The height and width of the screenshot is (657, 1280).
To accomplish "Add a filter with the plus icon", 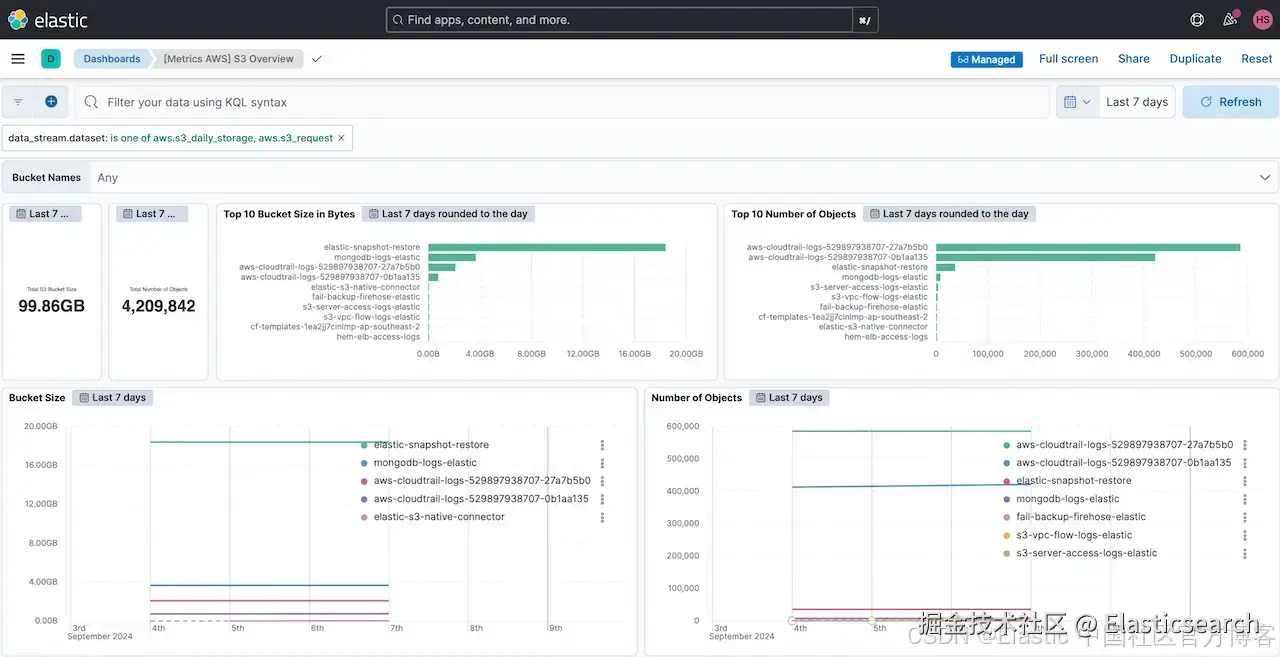I will (51, 102).
